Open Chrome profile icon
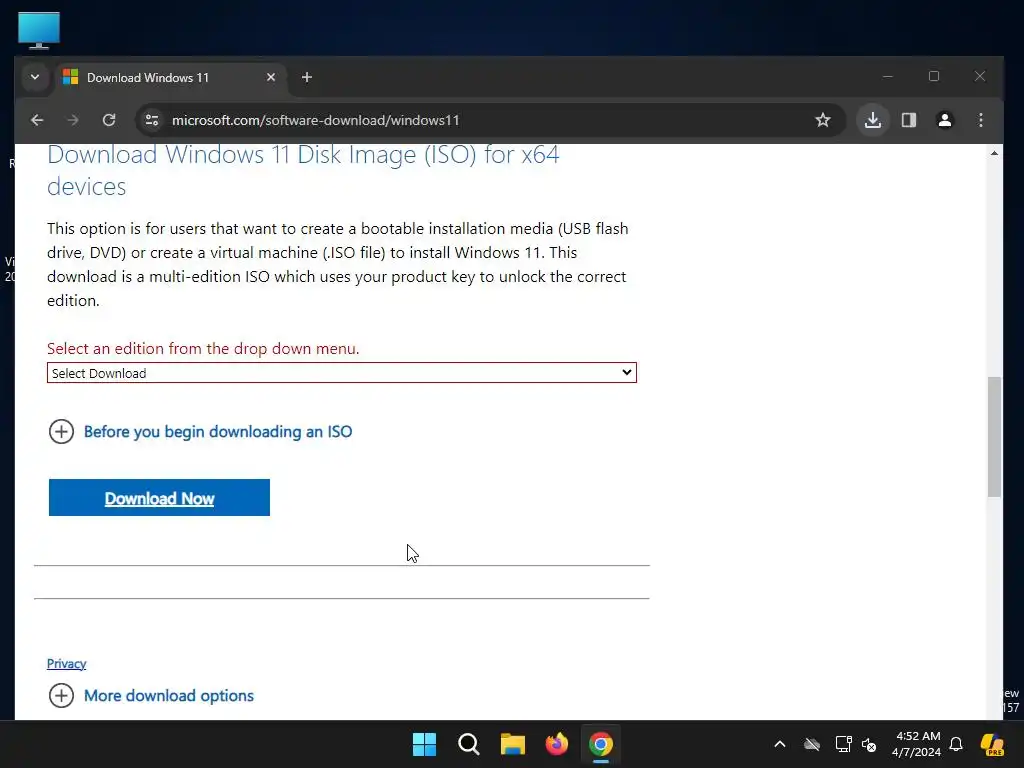Screen dimensions: 1024x768 click(944, 120)
